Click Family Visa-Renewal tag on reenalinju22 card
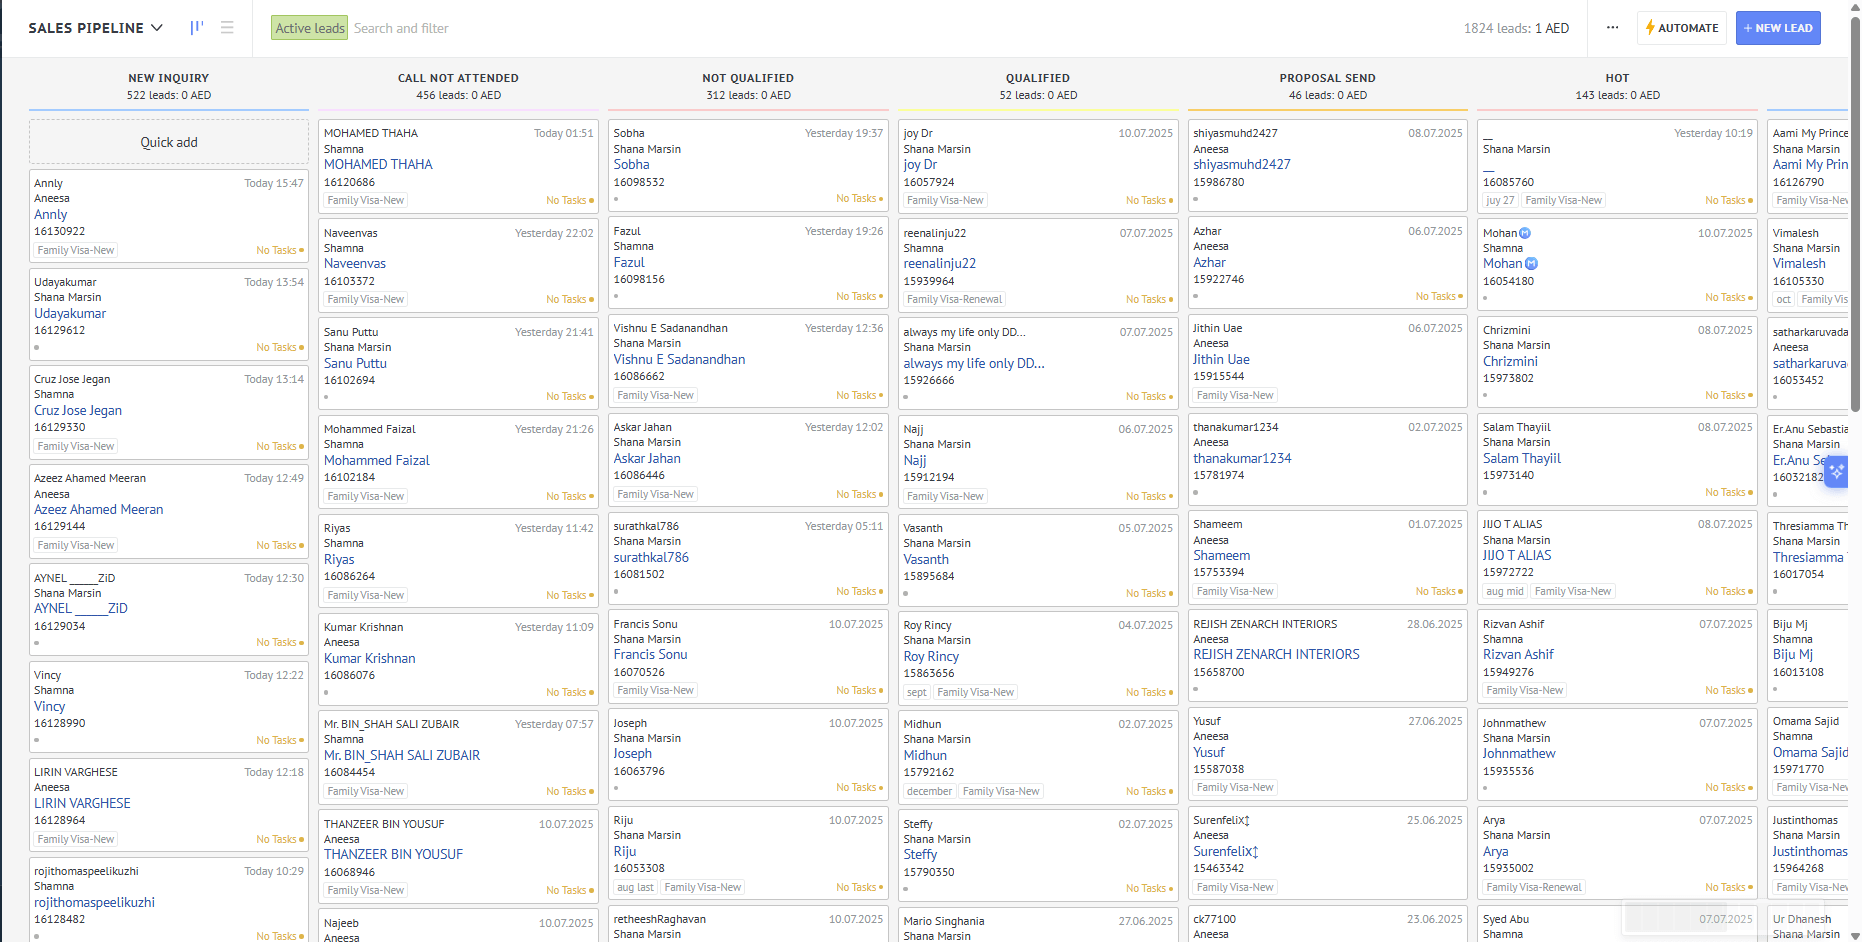Screen dimensions: 1862x942 click(954, 299)
